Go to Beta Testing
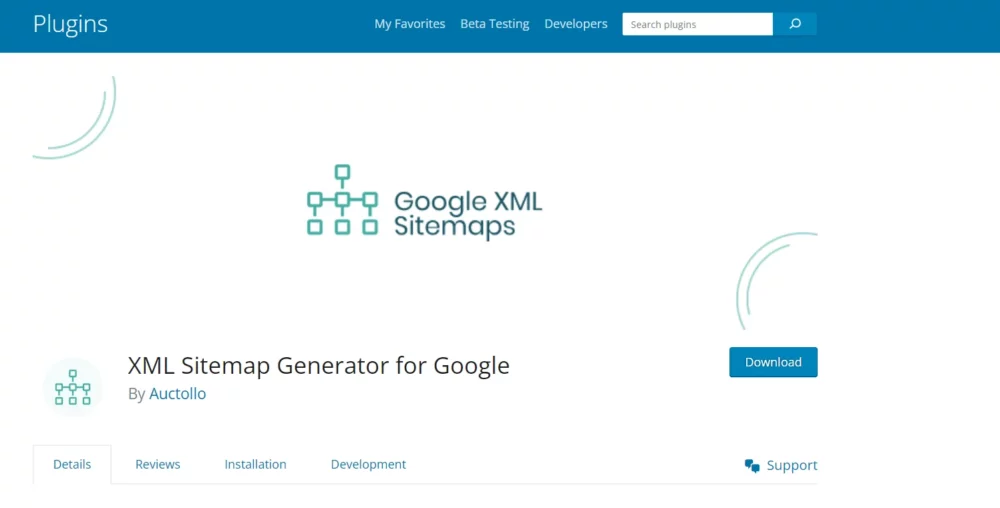Image resolution: width=1000 pixels, height=508 pixels. 495,24
